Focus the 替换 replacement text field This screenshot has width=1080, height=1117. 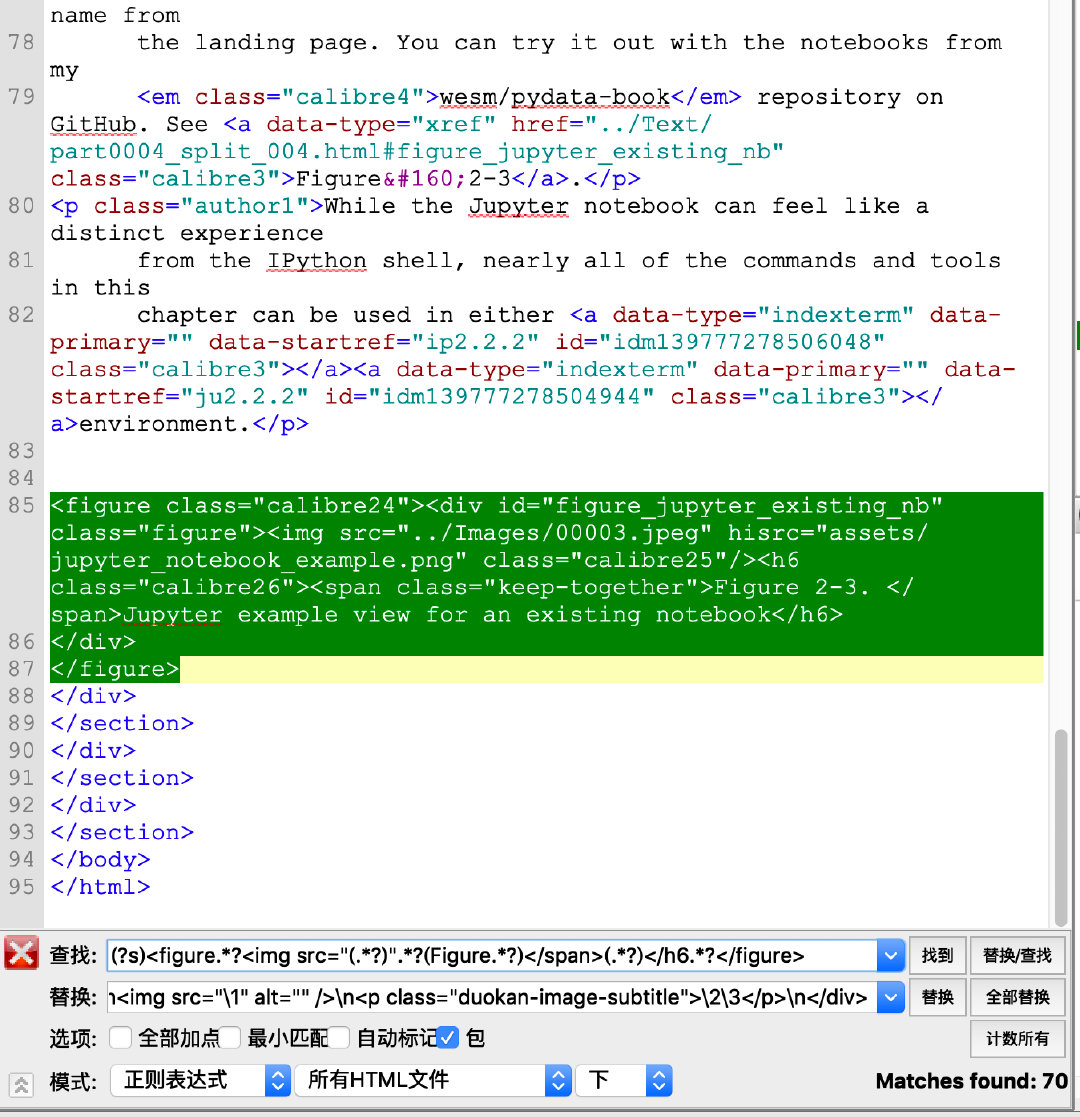(x=492, y=997)
